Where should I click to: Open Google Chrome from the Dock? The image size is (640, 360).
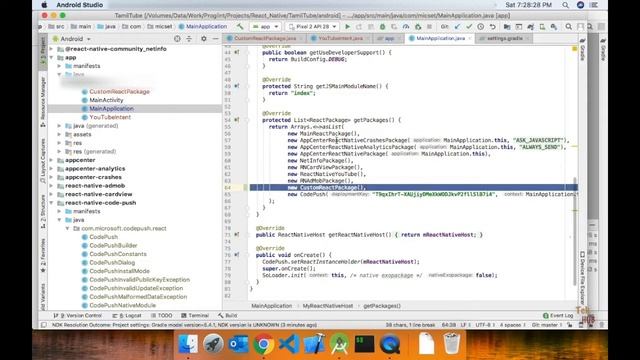(264, 344)
